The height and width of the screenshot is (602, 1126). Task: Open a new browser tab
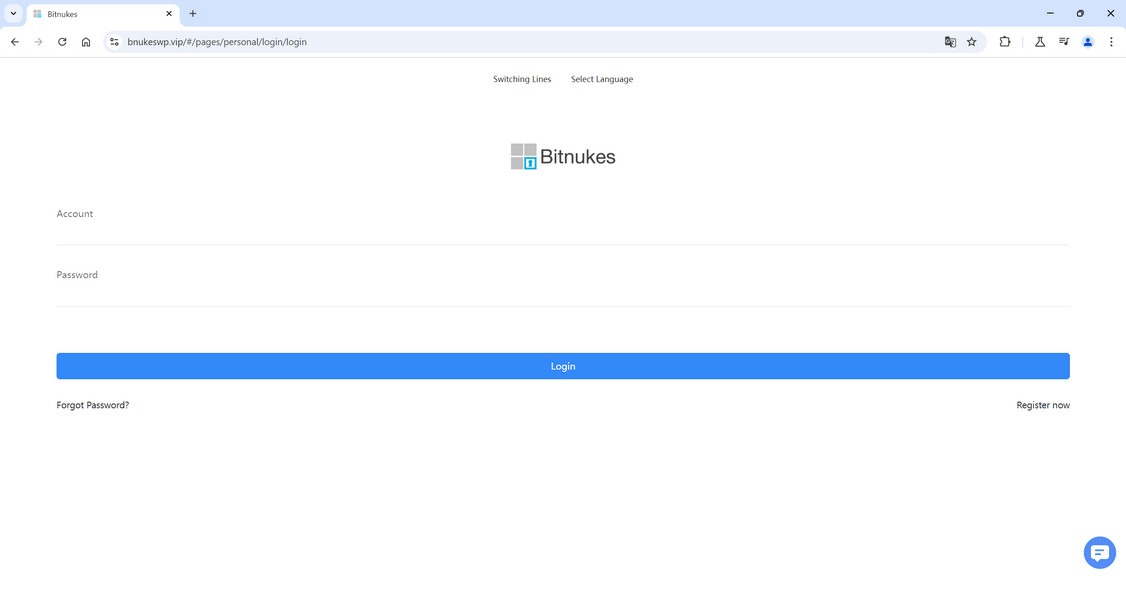[192, 14]
